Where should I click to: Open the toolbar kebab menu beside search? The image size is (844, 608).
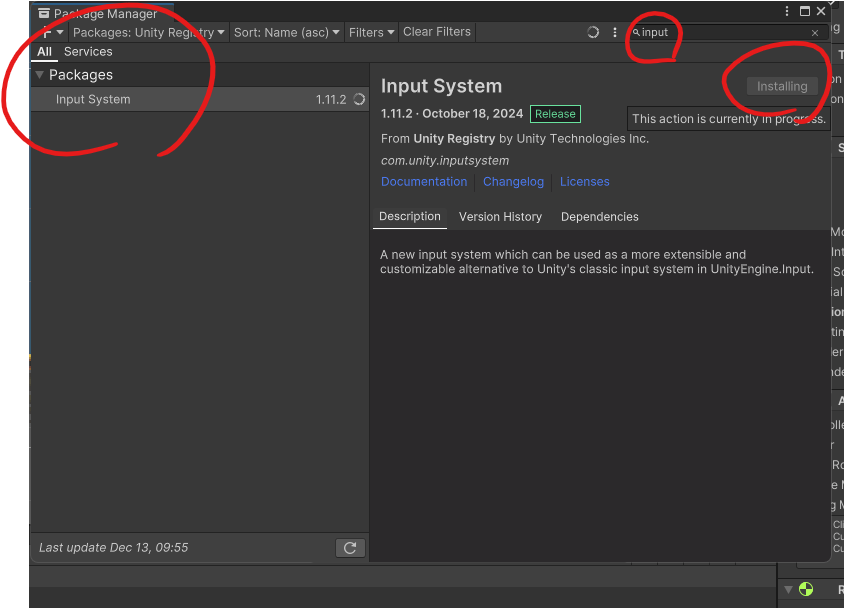pos(615,32)
